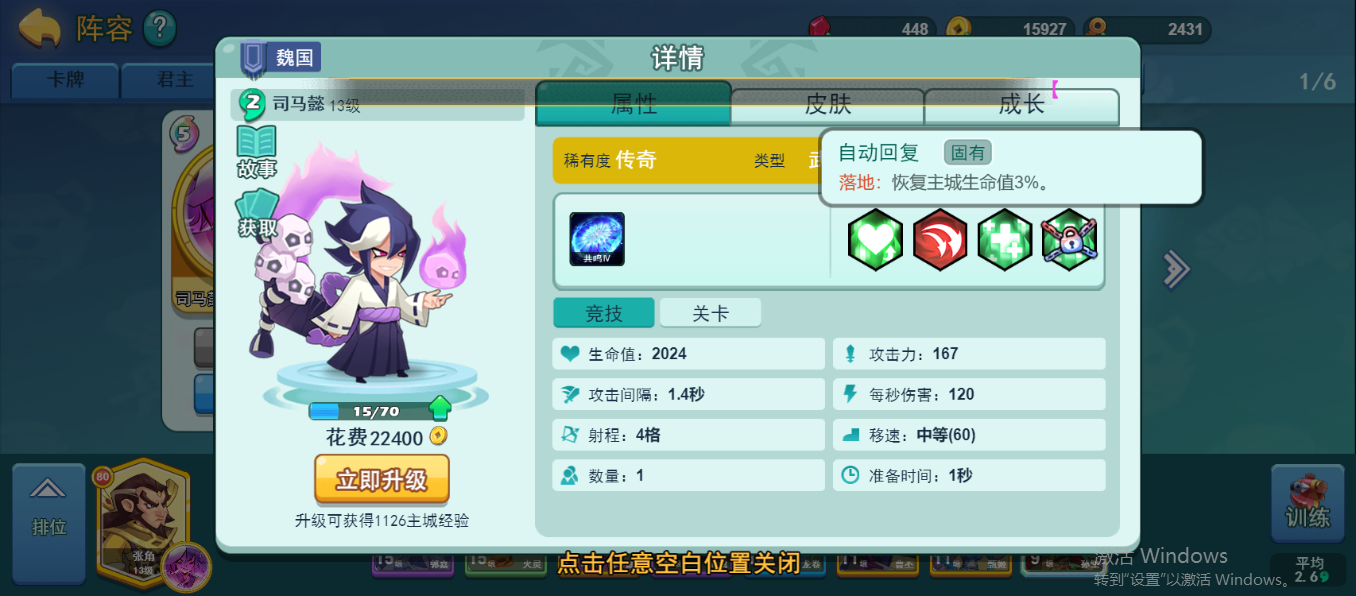Tap the green upgrade arrow beside 15/70

point(440,408)
